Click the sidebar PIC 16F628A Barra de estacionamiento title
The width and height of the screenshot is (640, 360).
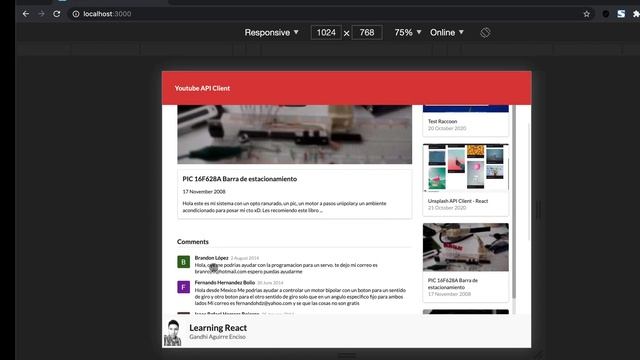[453, 284]
